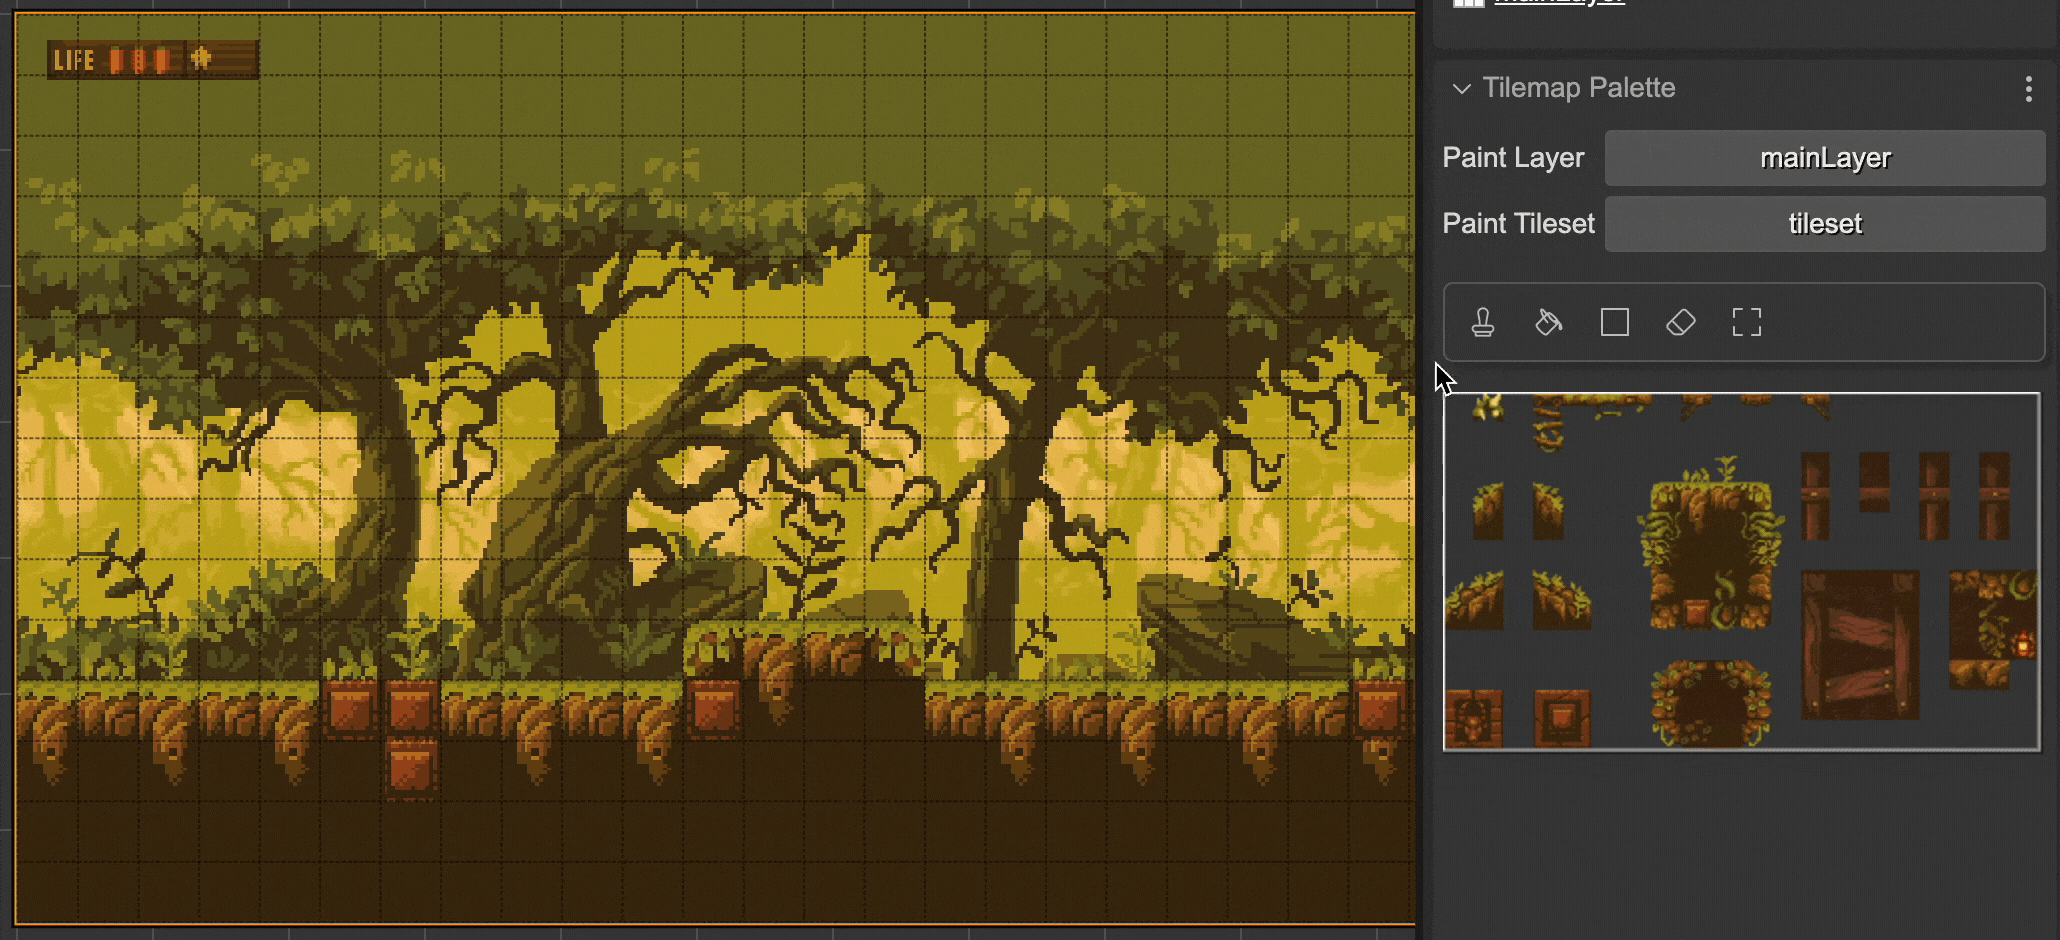Screen dimensions: 2060x940
Task: Click the LIFE bar HUD in scene
Action: [x=152, y=60]
